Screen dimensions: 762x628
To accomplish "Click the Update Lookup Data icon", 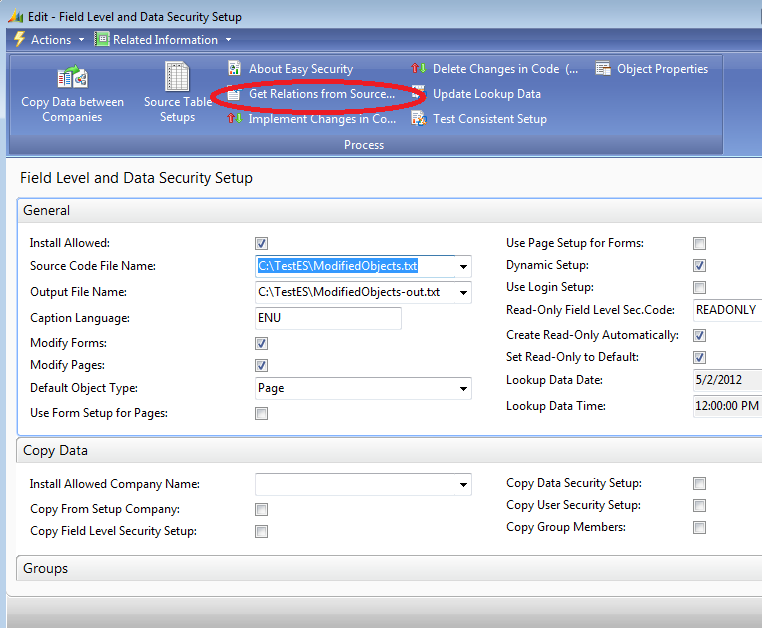I will click(x=418, y=94).
